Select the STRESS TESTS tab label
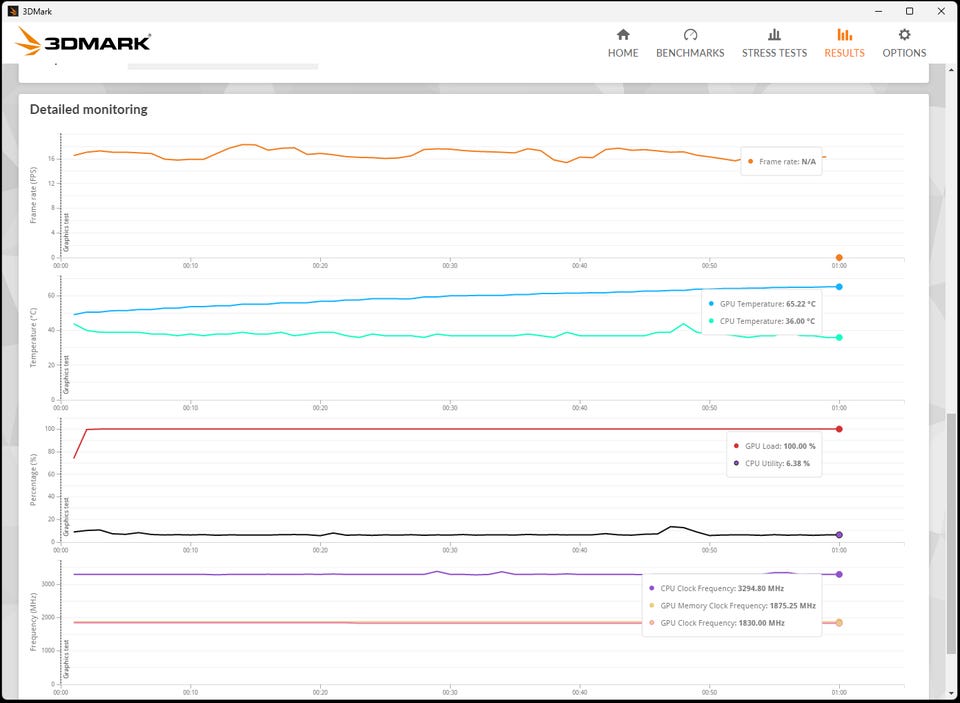The height and width of the screenshot is (703, 960). (x=774, y=53)
